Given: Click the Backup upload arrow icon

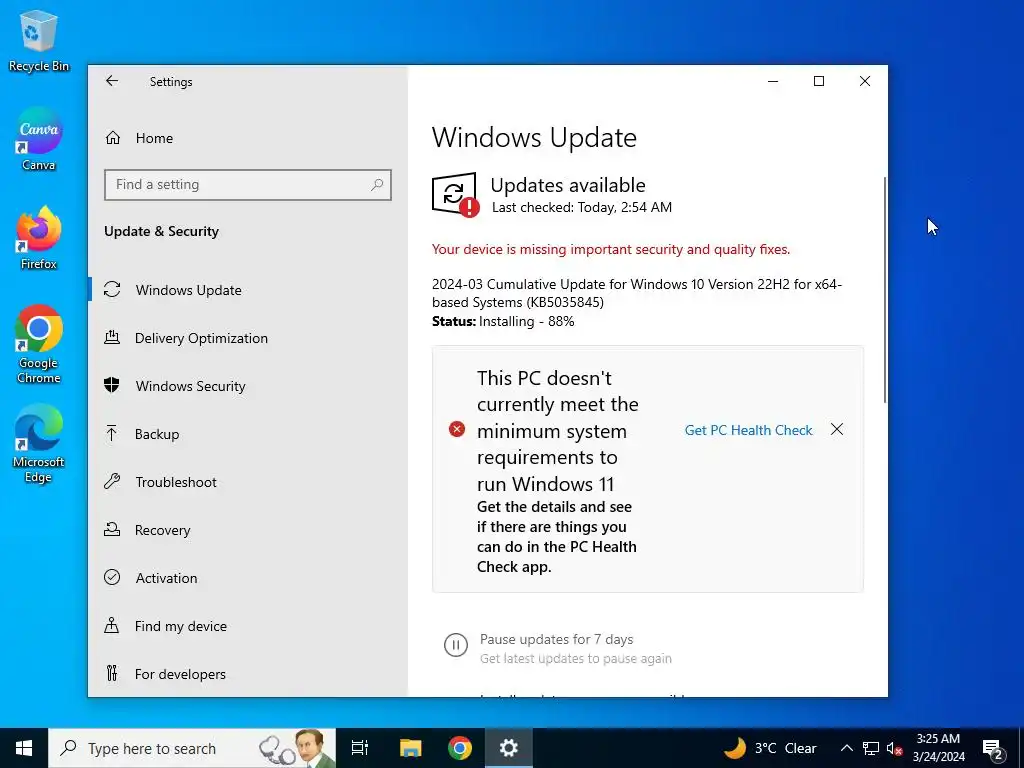Looking at the screenshot, I should pyautogui.click(x=112, y=433).
